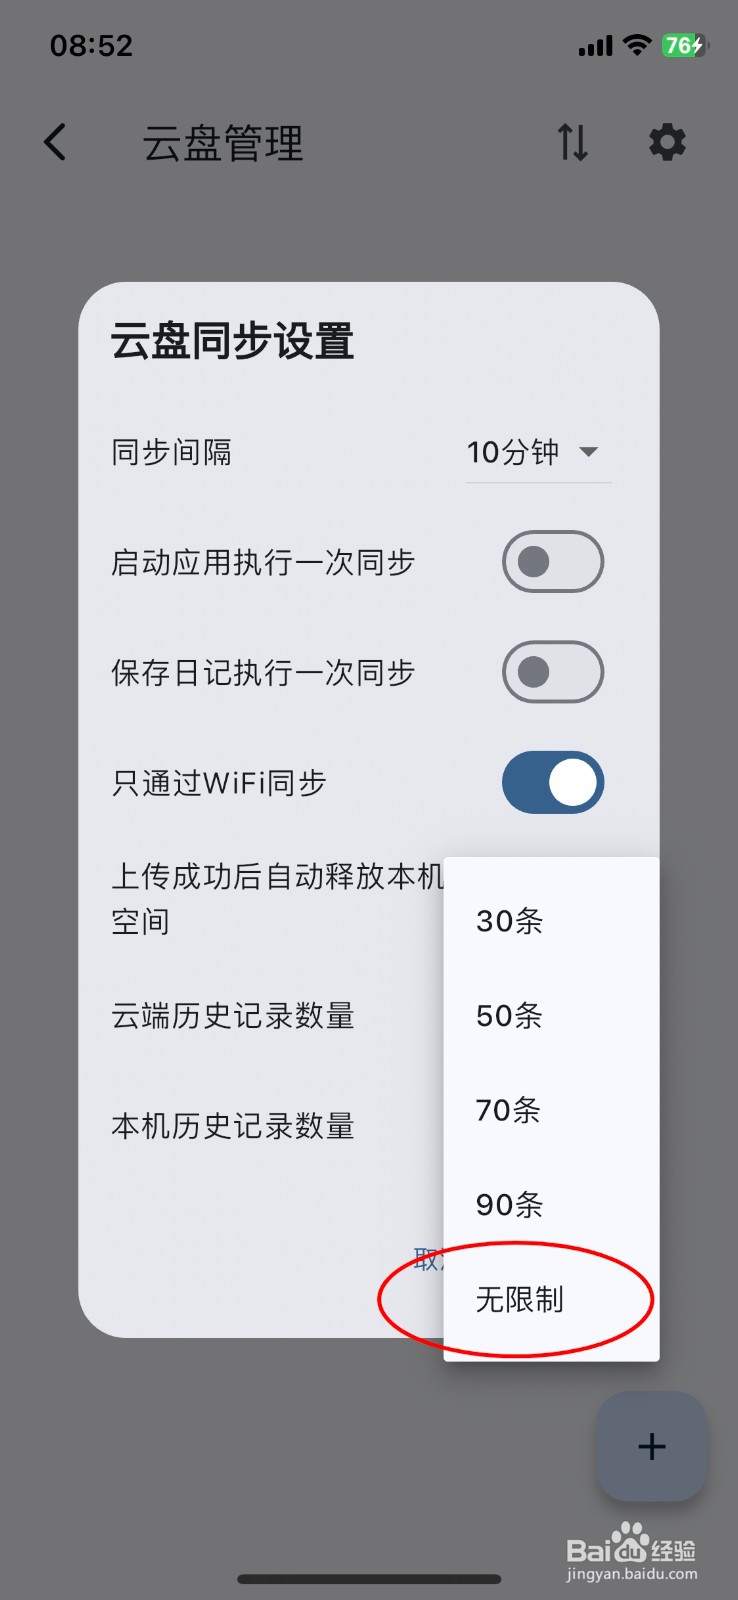Tap the WiFi status bar icon
This screenshot has width=738, height=1600.
636,45
